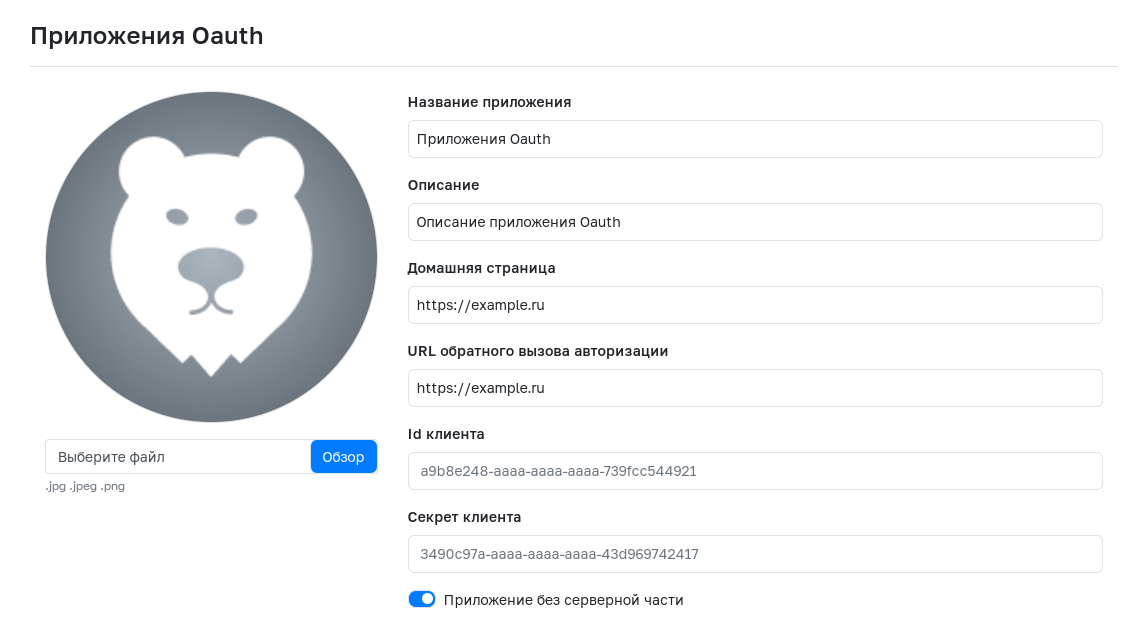Viewport: 1136px width, 626px height.
Task: Click the bear avatar image
Action: click(x=212, y=256)
